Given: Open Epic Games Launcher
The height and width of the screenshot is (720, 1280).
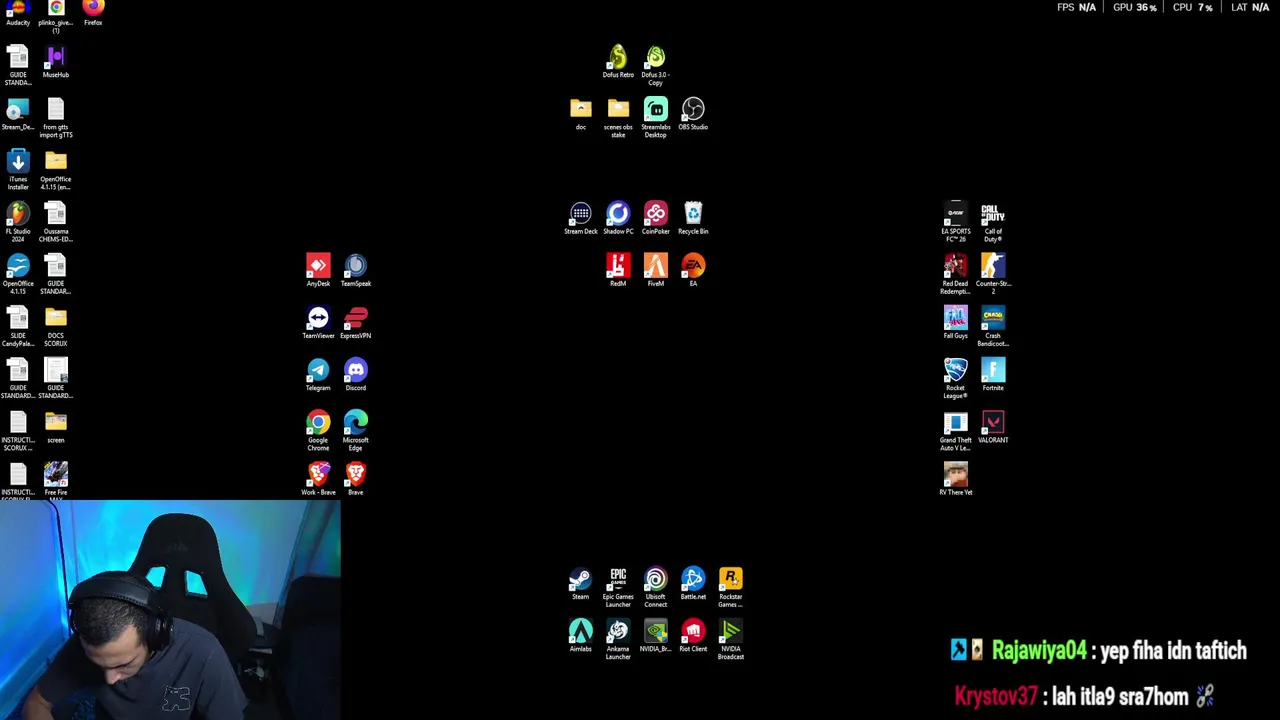Looking at the screenshot, I should coord(618,588).
